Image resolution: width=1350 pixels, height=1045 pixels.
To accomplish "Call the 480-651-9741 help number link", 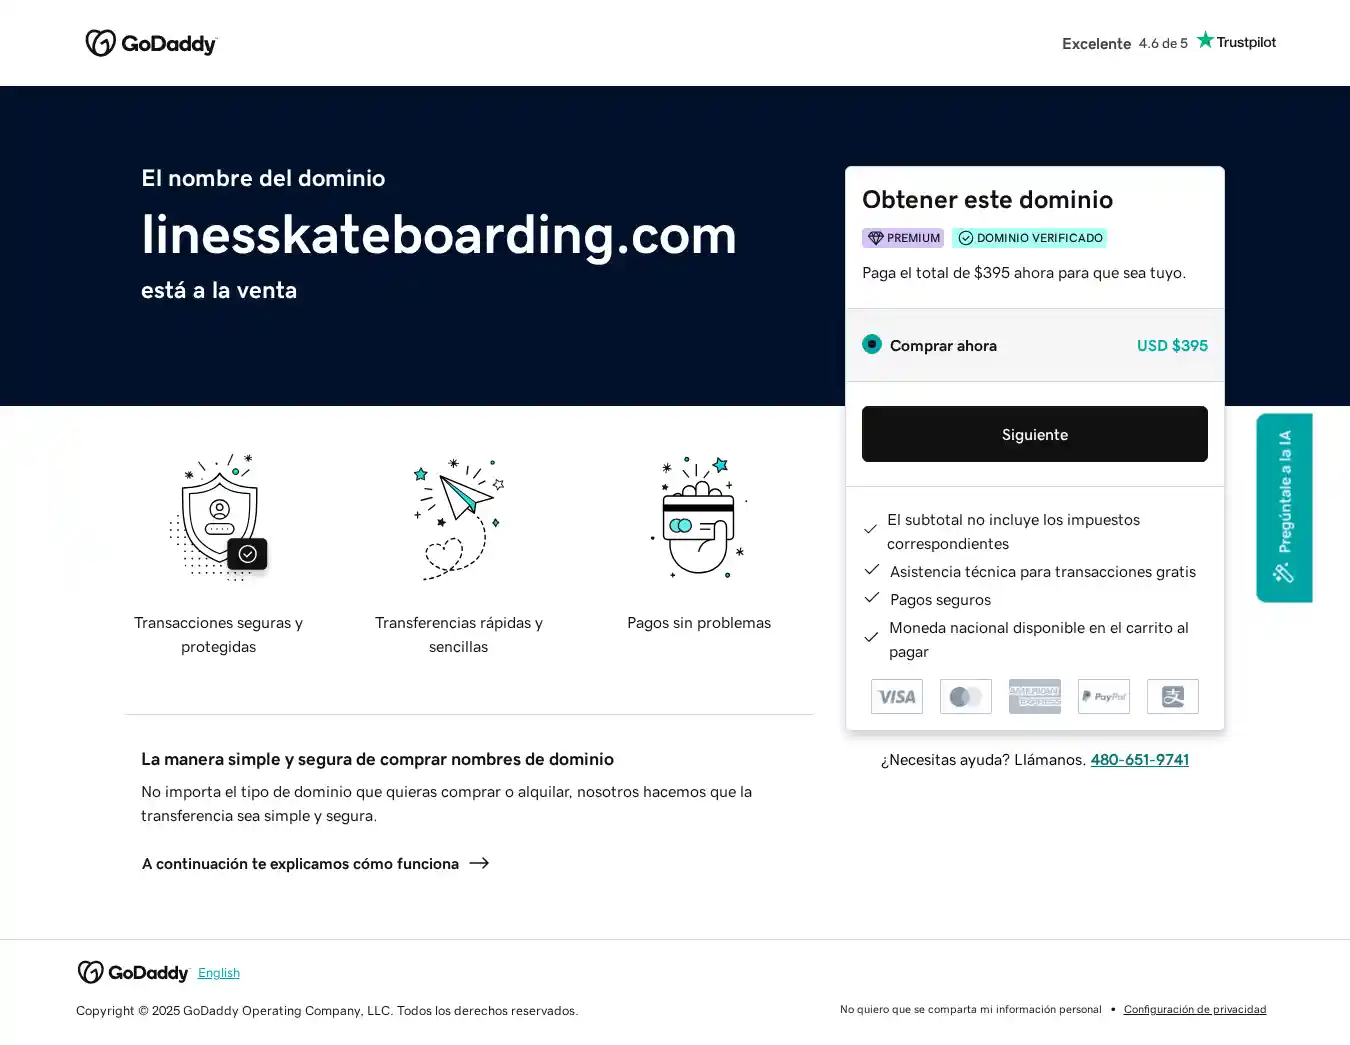I will tap(1140, 760).
